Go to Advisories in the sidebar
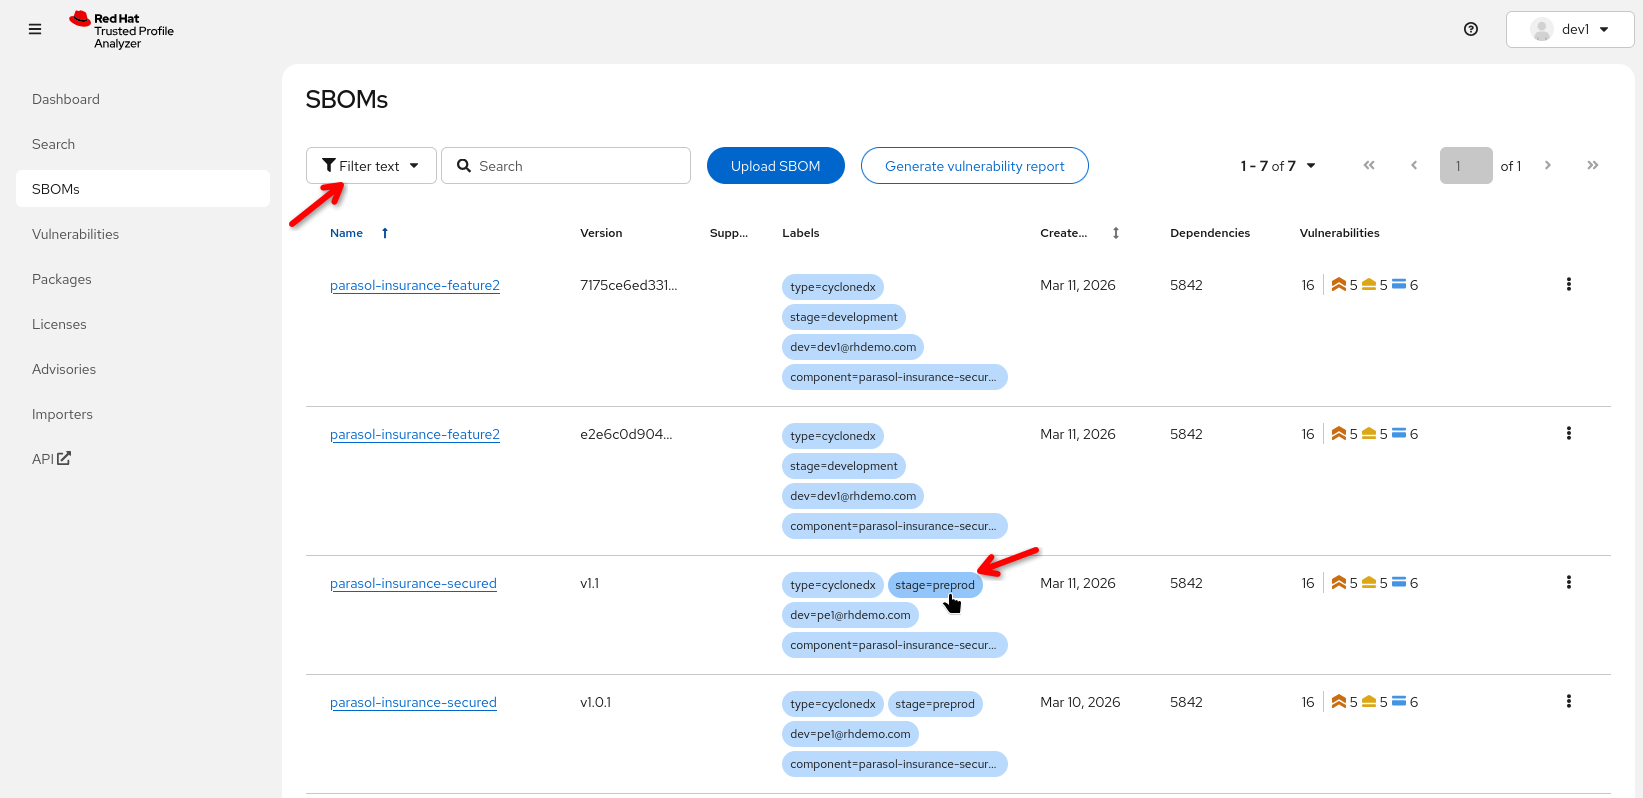1643x798 pixels. (64, 369)
